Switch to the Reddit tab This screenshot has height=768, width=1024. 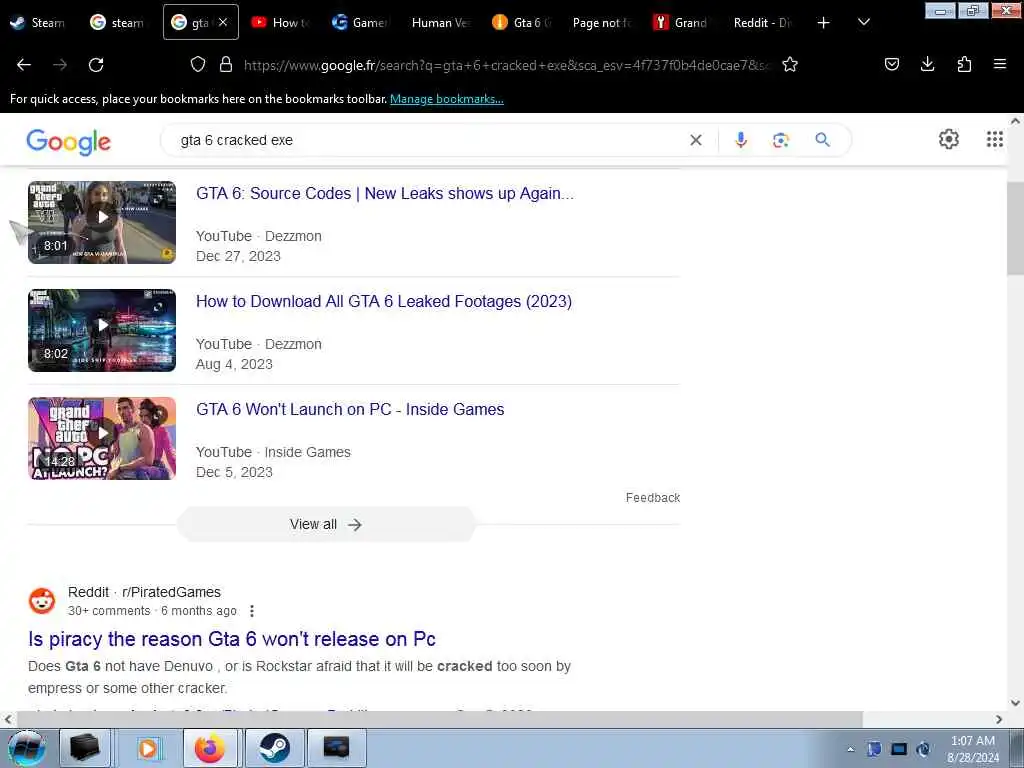coord(762,23)
